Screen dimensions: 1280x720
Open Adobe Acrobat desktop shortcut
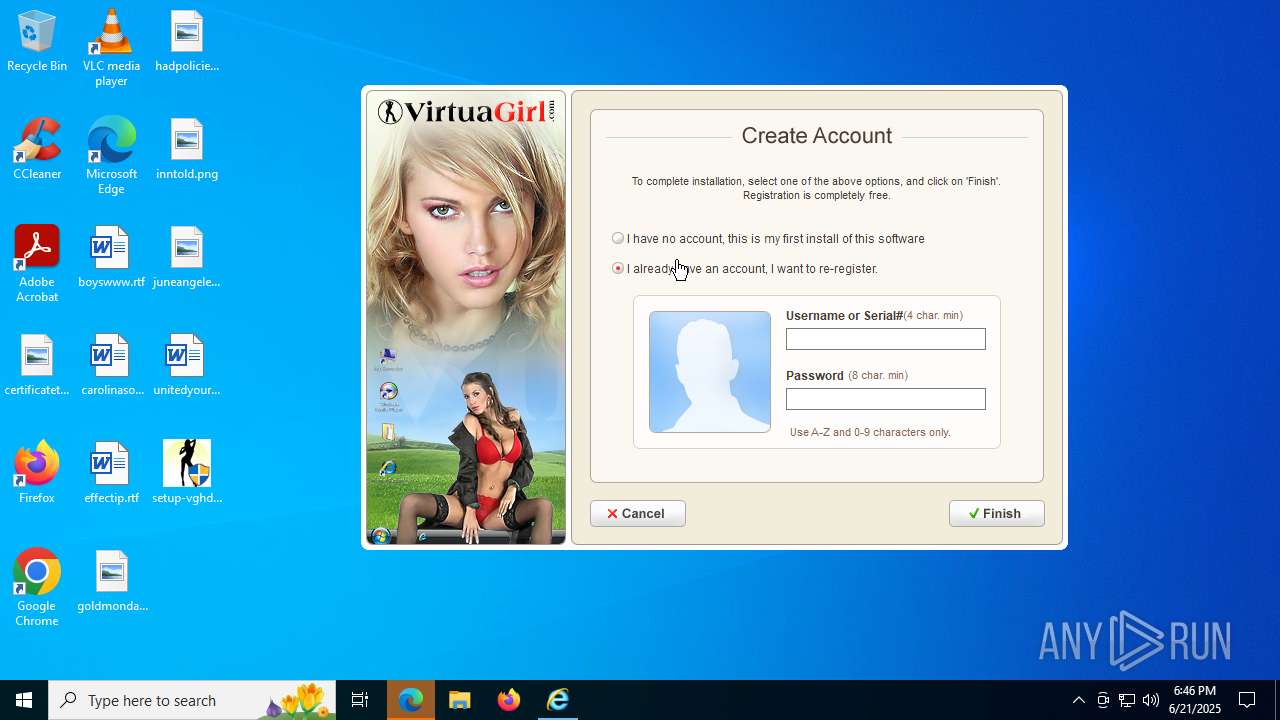tap(37, 264)
